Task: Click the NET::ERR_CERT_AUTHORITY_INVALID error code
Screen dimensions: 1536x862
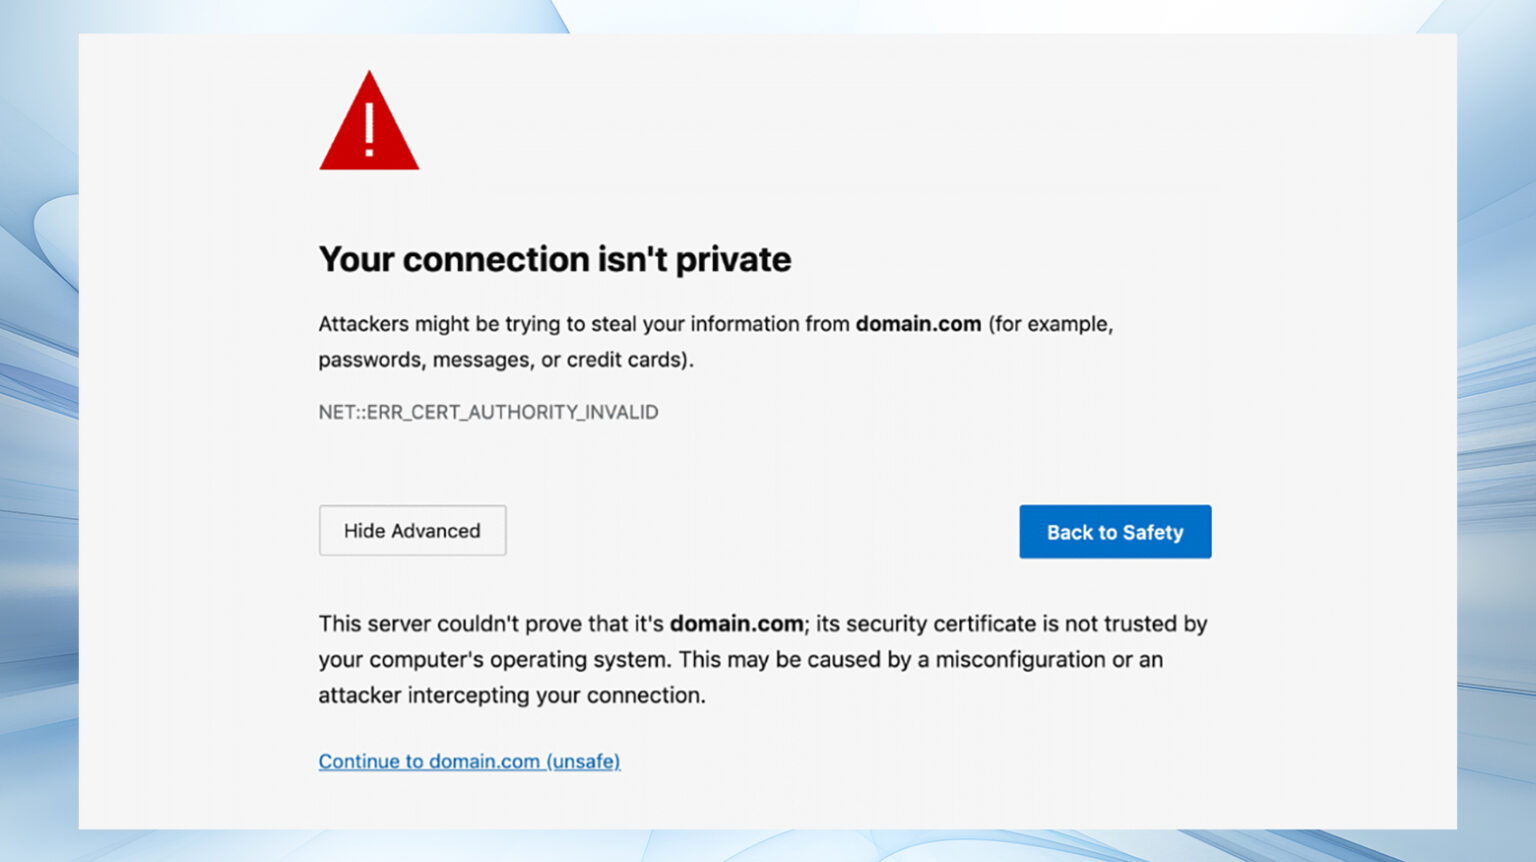Action: 488,411
